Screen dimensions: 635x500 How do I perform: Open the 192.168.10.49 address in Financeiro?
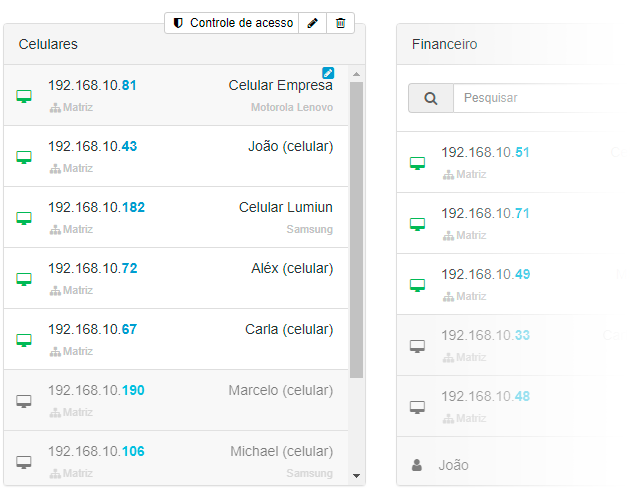[x=485, y=275]
